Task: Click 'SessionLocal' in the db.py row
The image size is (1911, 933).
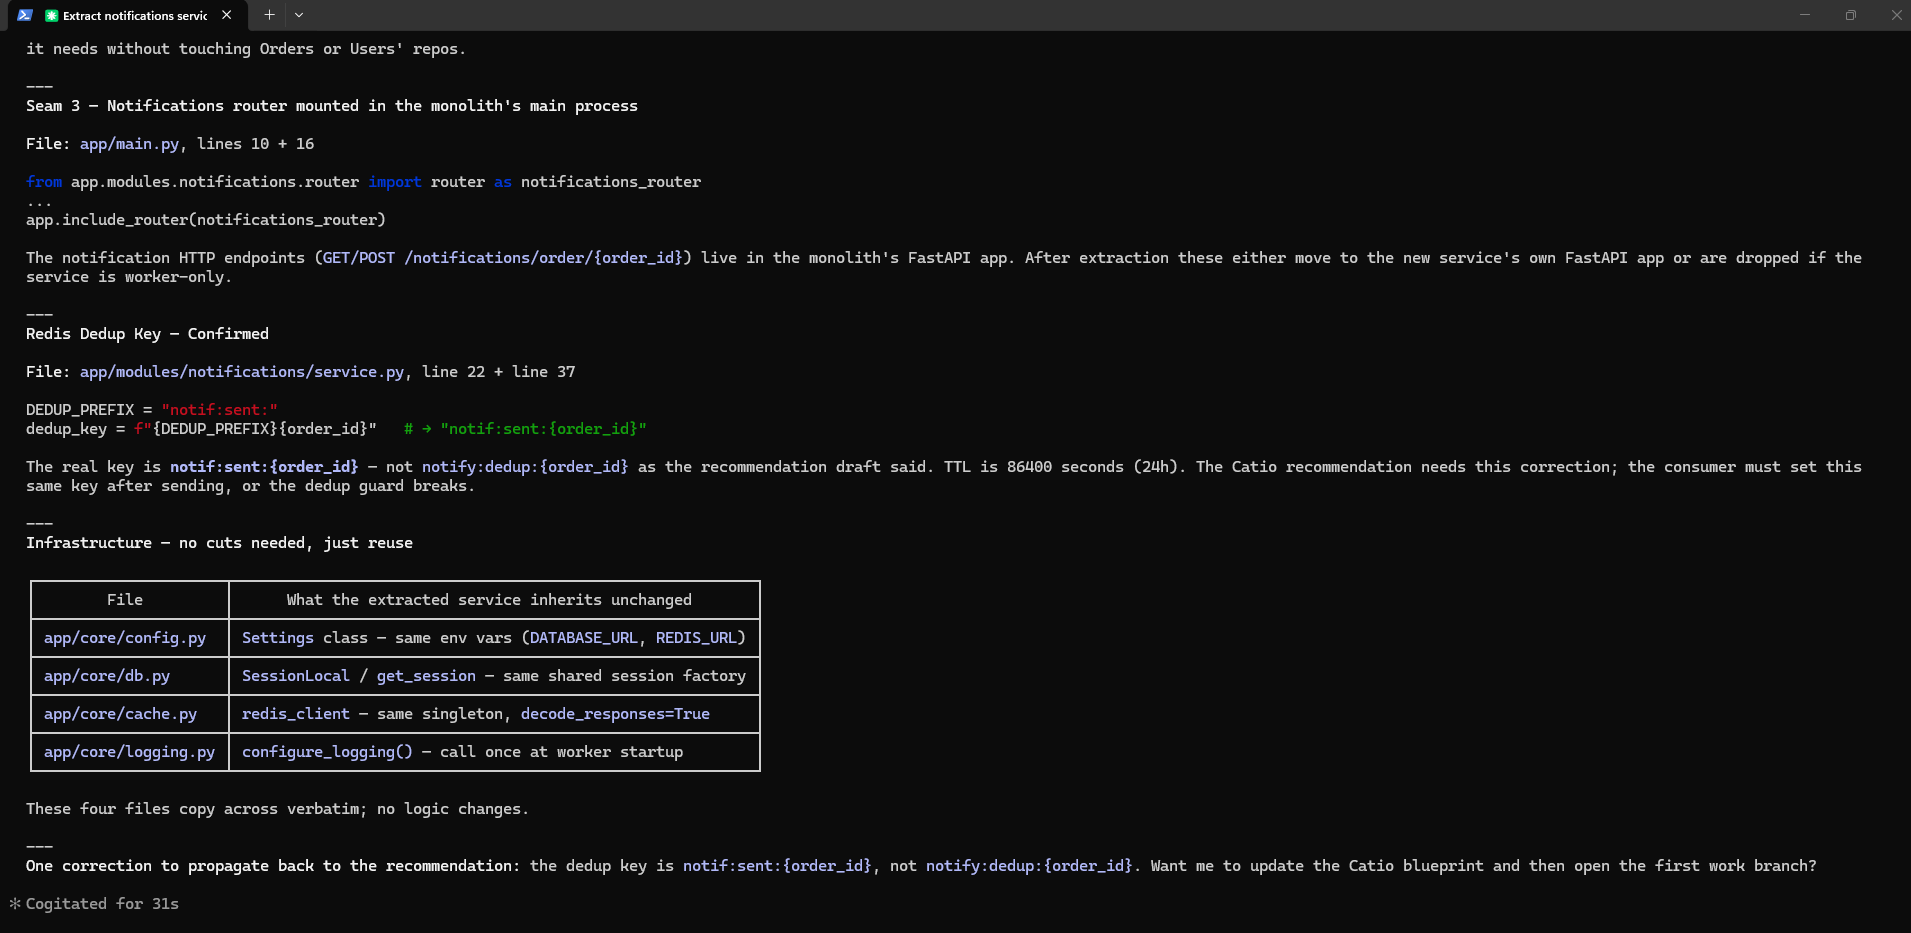Action: 296,676
